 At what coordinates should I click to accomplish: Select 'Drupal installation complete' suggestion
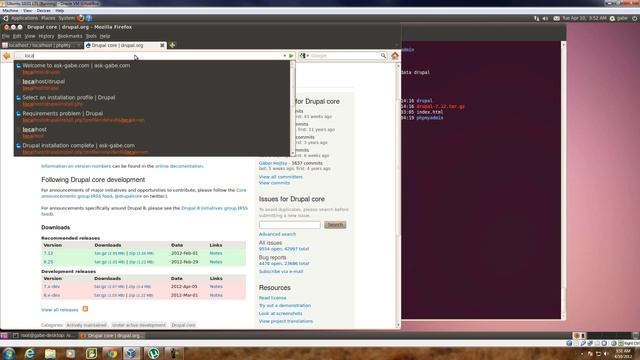tap(153, 148)
